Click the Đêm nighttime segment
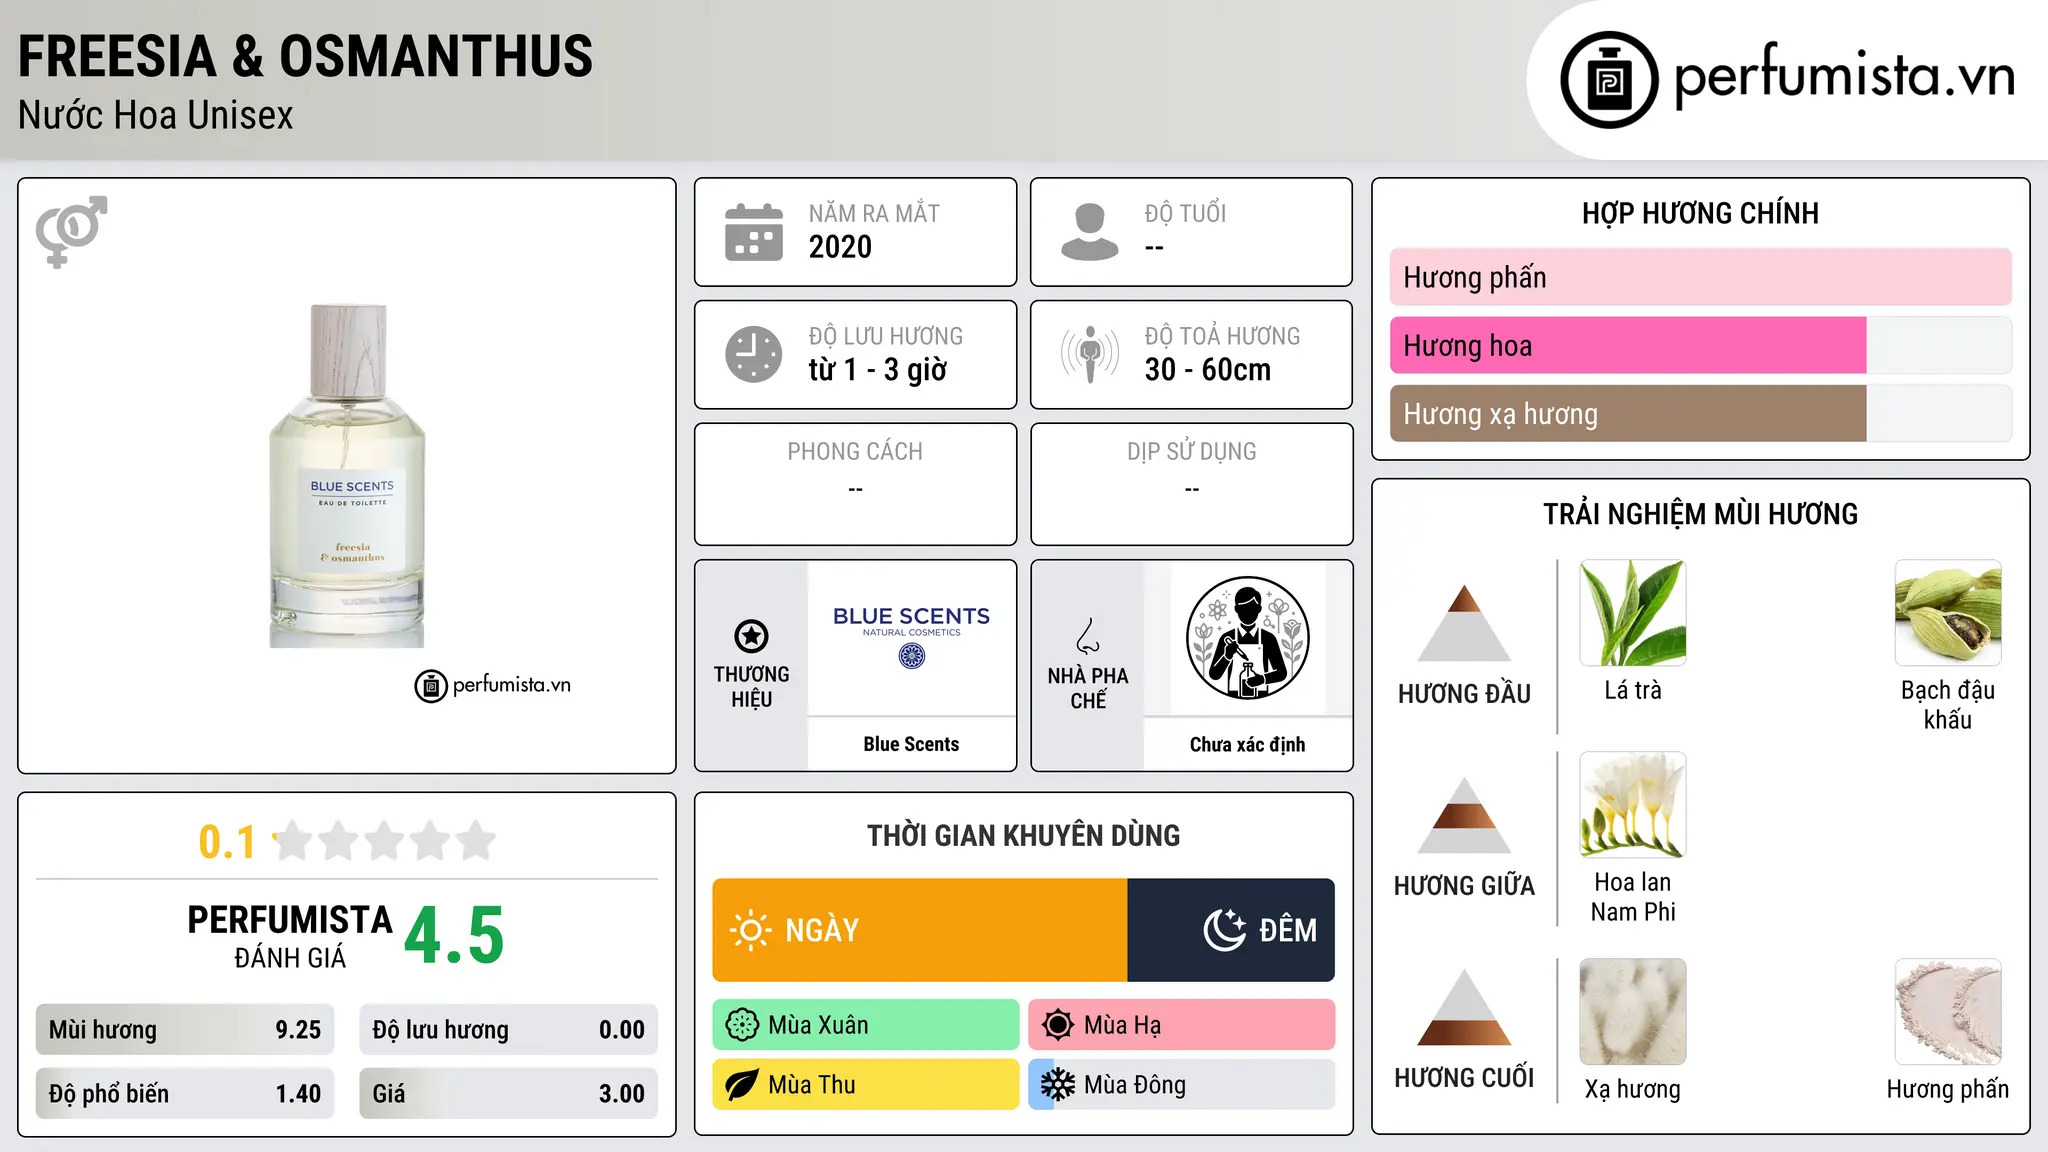2048x1152 pixels. [x=1231, y=930]
